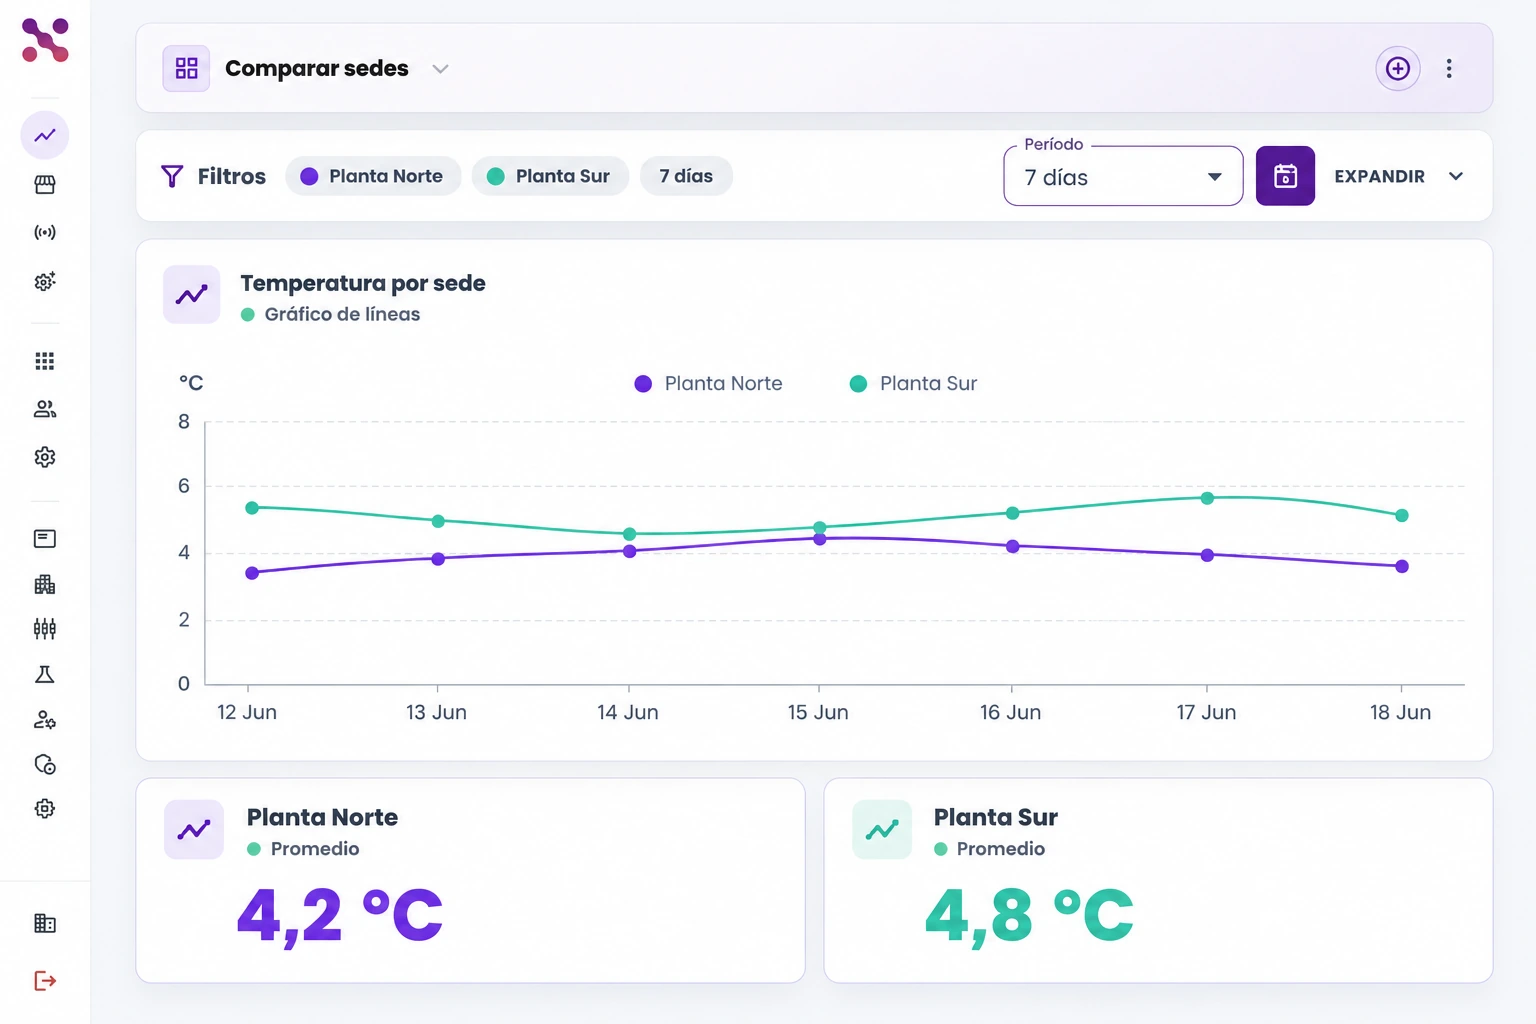Toggle Planta Norte series in chart legend
The width and height of the screenshot is (1536, 1024).
tap(709, 384)
